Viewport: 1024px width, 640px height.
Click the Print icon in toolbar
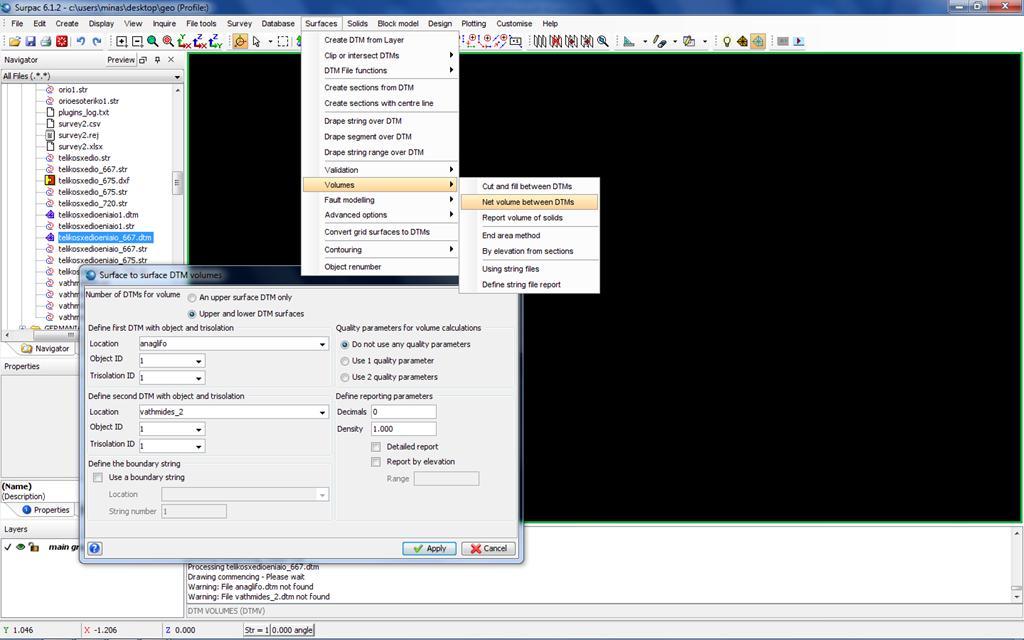click(x=46, y=41)
